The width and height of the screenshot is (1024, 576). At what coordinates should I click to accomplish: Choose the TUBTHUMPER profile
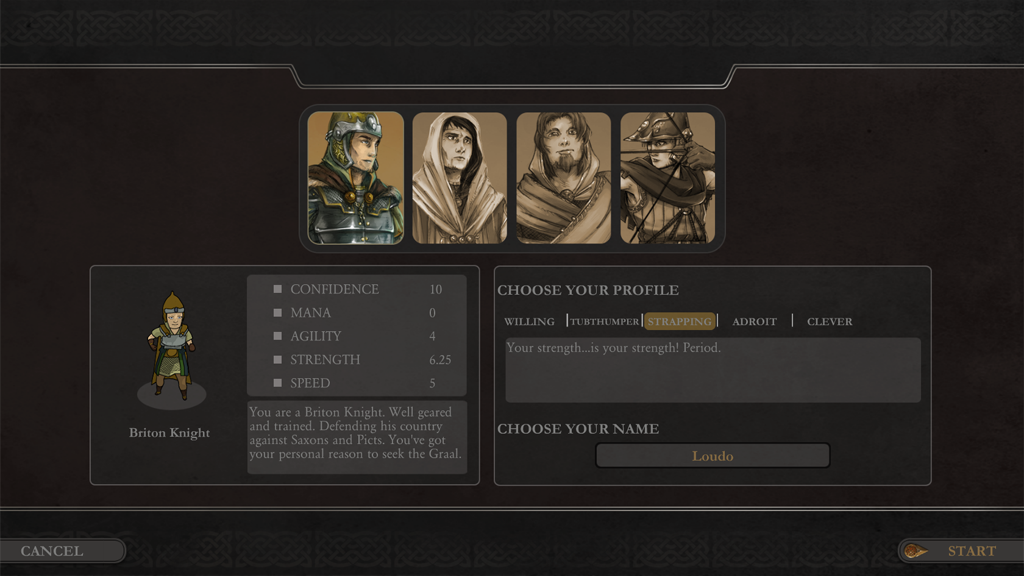[605, 321]
